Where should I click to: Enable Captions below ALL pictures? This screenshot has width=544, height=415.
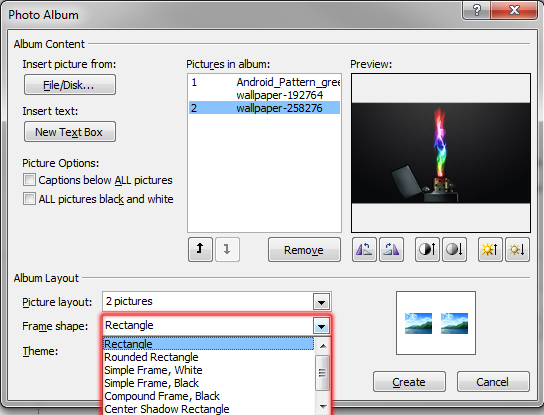[29, 180]
